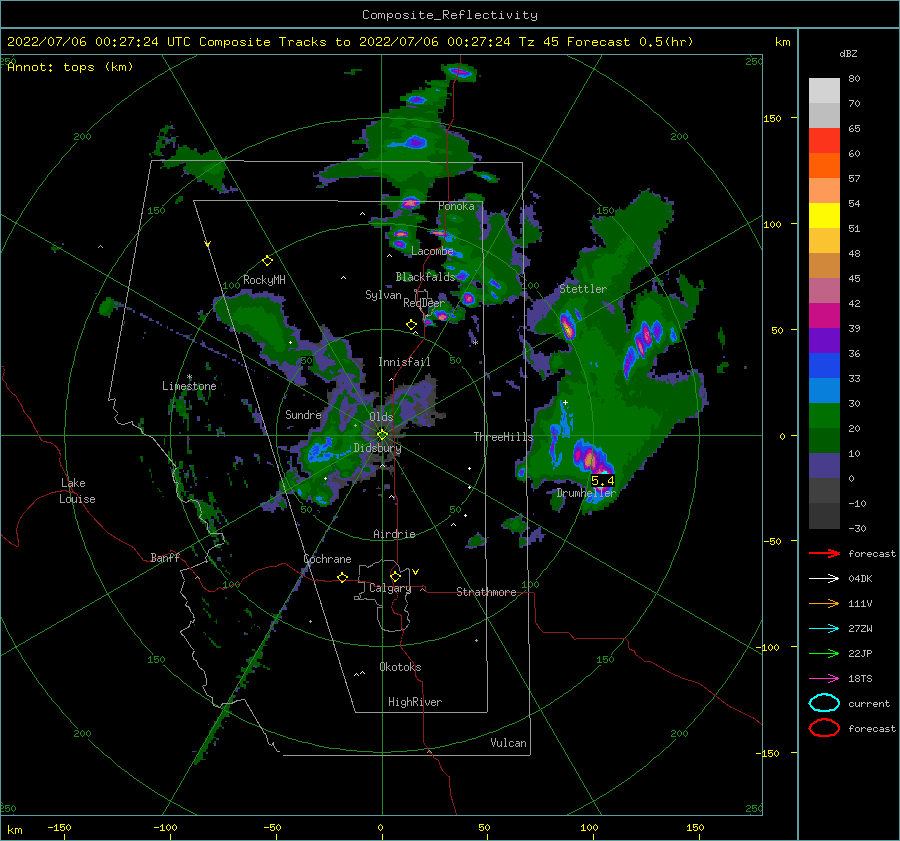Click the Didsbury city label
This screenshot has width=900, height=841.
377,448
